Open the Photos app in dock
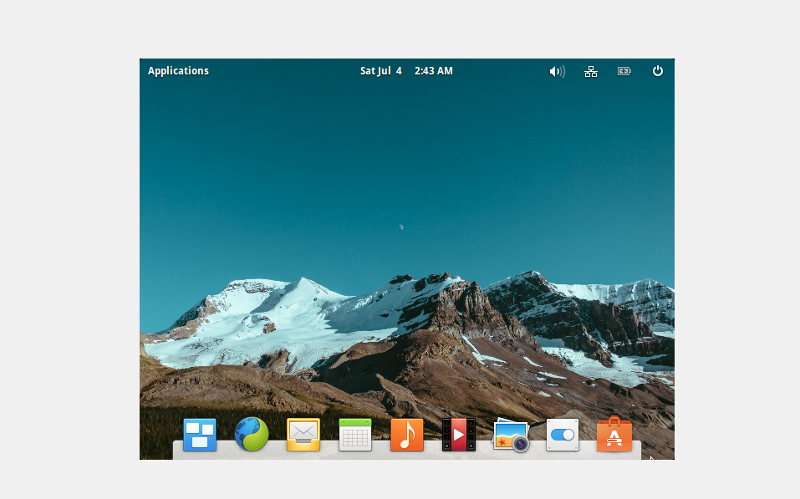 point(511,435)
